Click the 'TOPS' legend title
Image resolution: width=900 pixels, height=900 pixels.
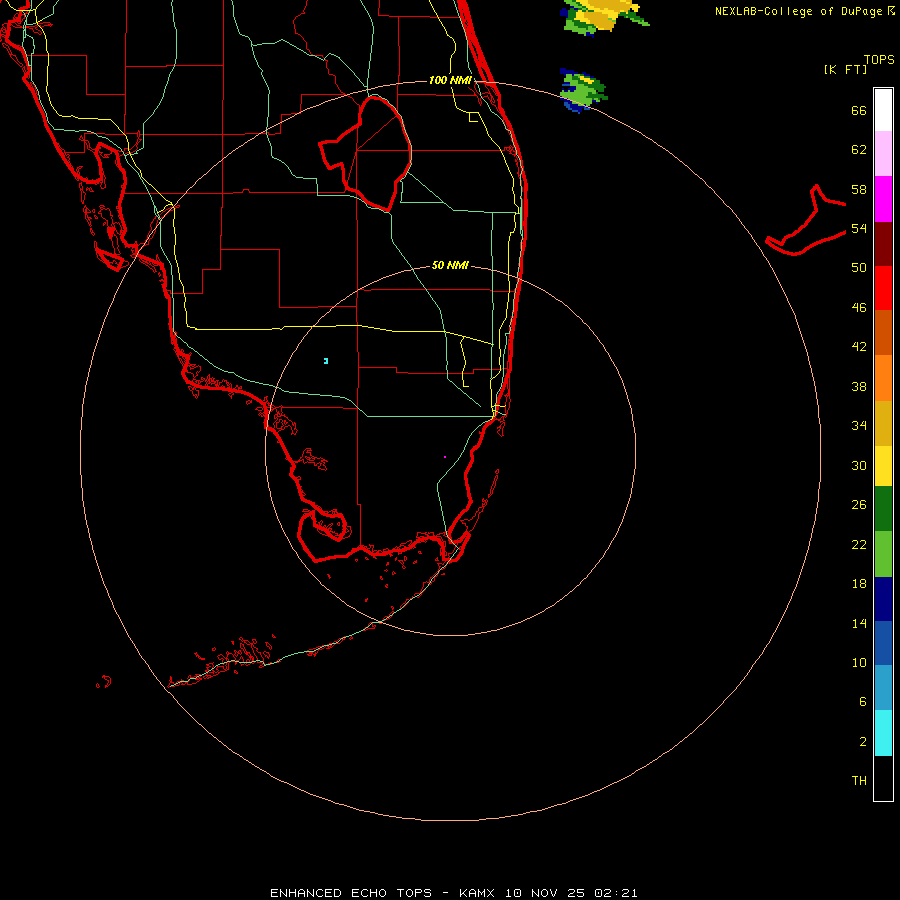(879, 60)
